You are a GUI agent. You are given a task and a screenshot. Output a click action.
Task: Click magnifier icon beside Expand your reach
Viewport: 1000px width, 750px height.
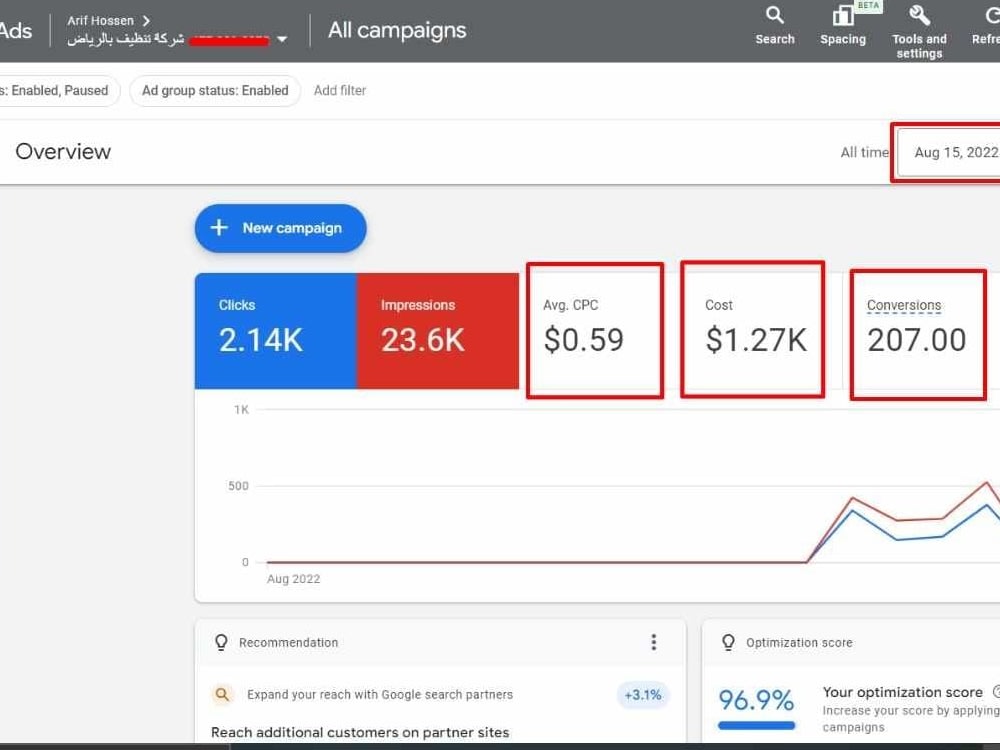click(x=222, y=695)
